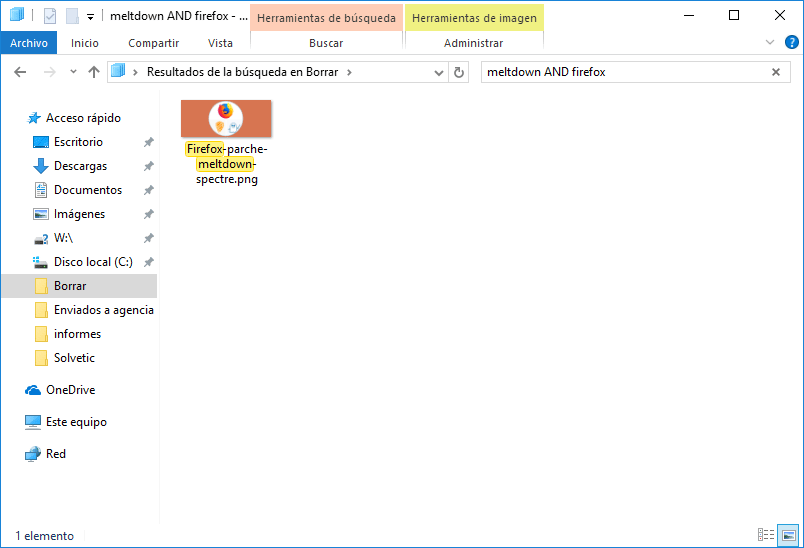Open the Customize Quick Access Toolbar dropdown
This screenshot has height=548, width=804.
click(x=90, y=17)
